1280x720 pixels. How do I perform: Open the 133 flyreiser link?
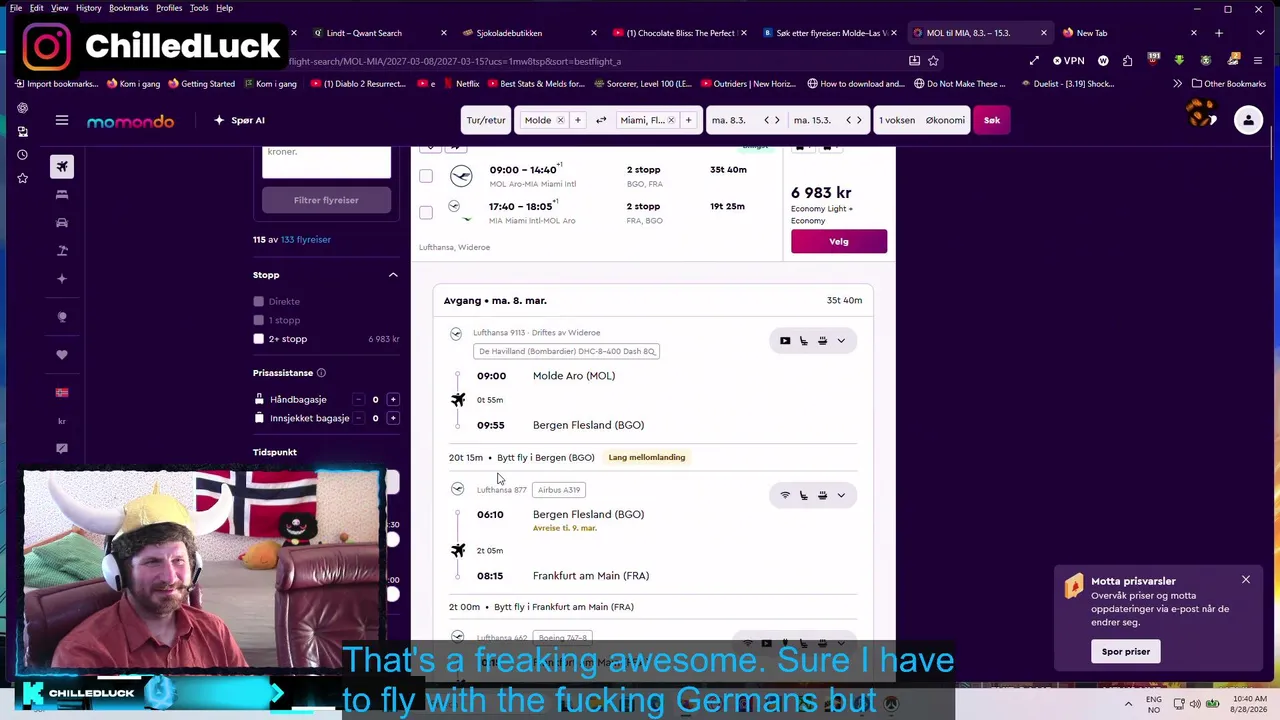306,240
